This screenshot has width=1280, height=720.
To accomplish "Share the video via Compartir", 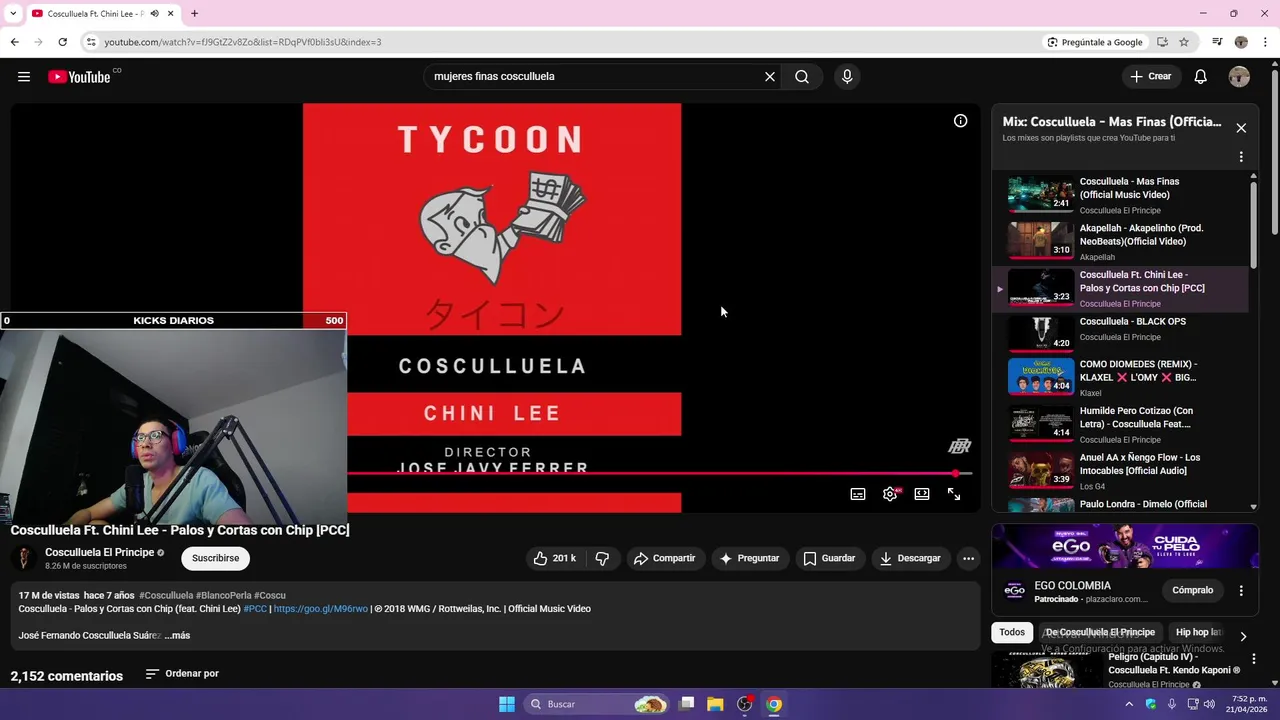I will 665,558.
